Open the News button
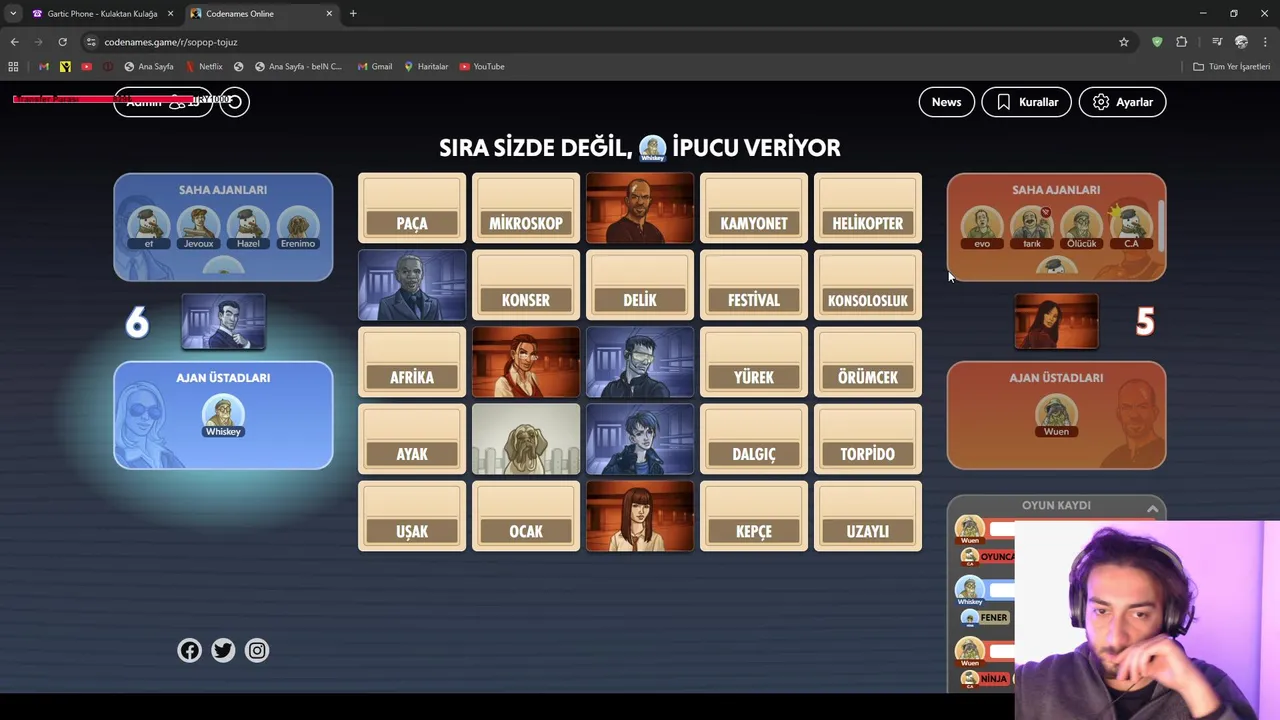The height and width of the screenshot is (720, 1280). pos(946,102)
